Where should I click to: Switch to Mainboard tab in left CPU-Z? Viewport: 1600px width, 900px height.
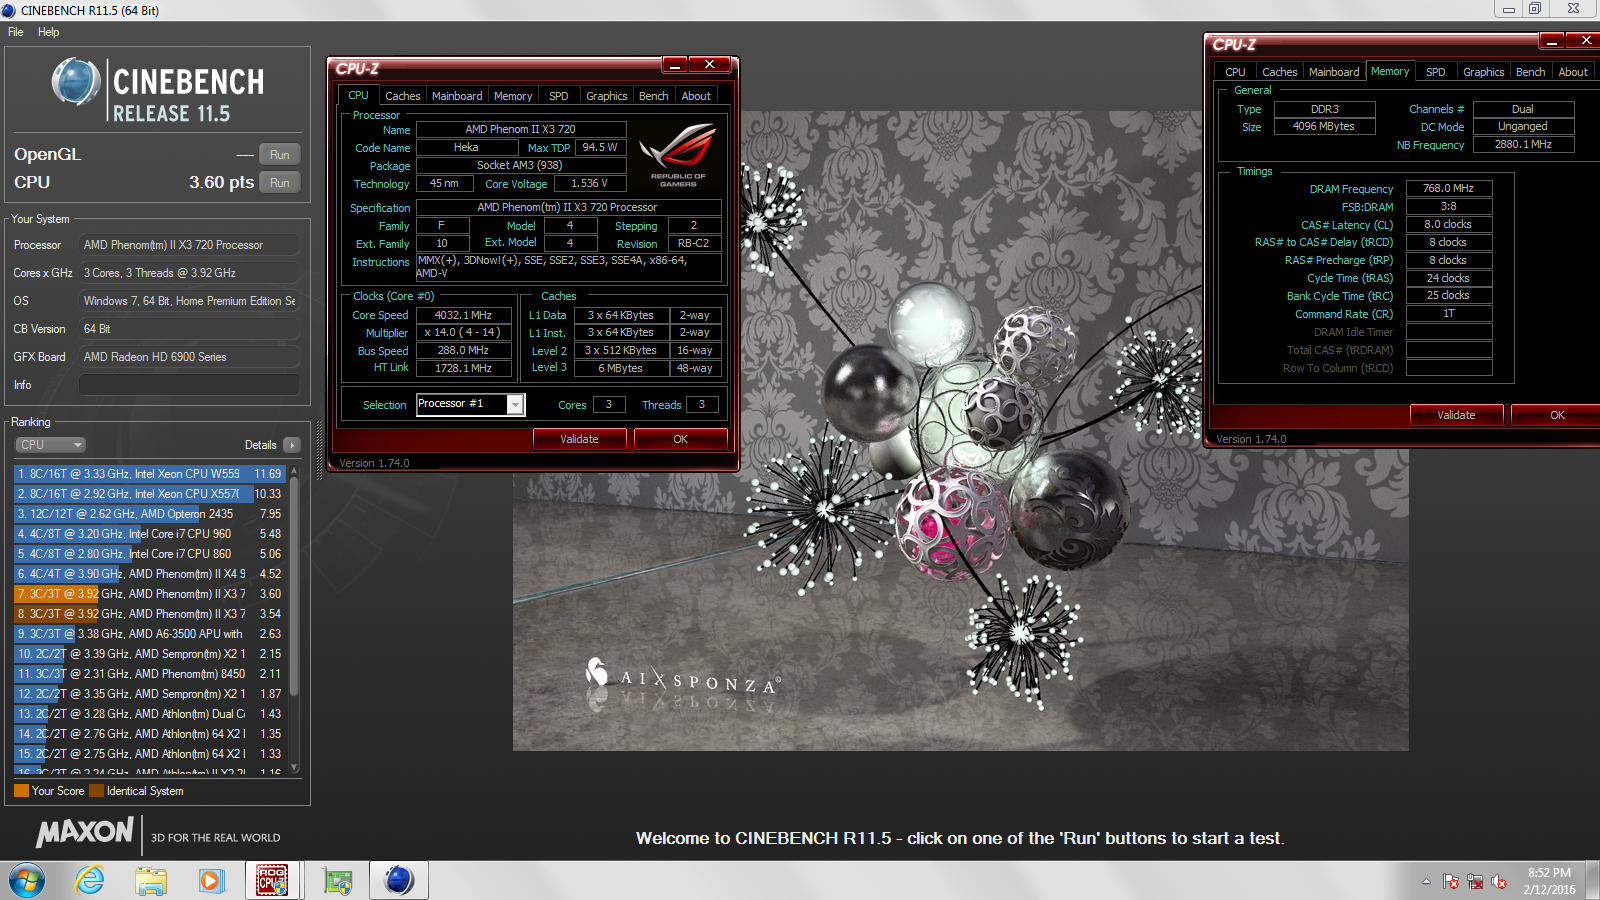tap(457, 96)
